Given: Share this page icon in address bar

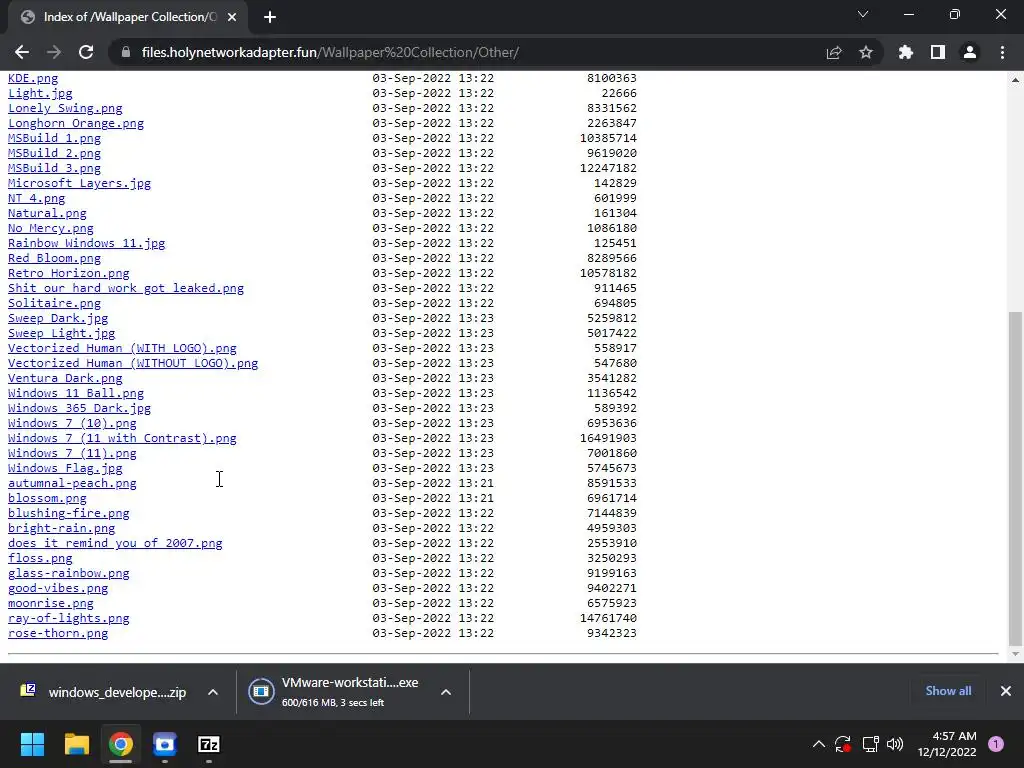Looking at the screenshot, I should [834, 52].
